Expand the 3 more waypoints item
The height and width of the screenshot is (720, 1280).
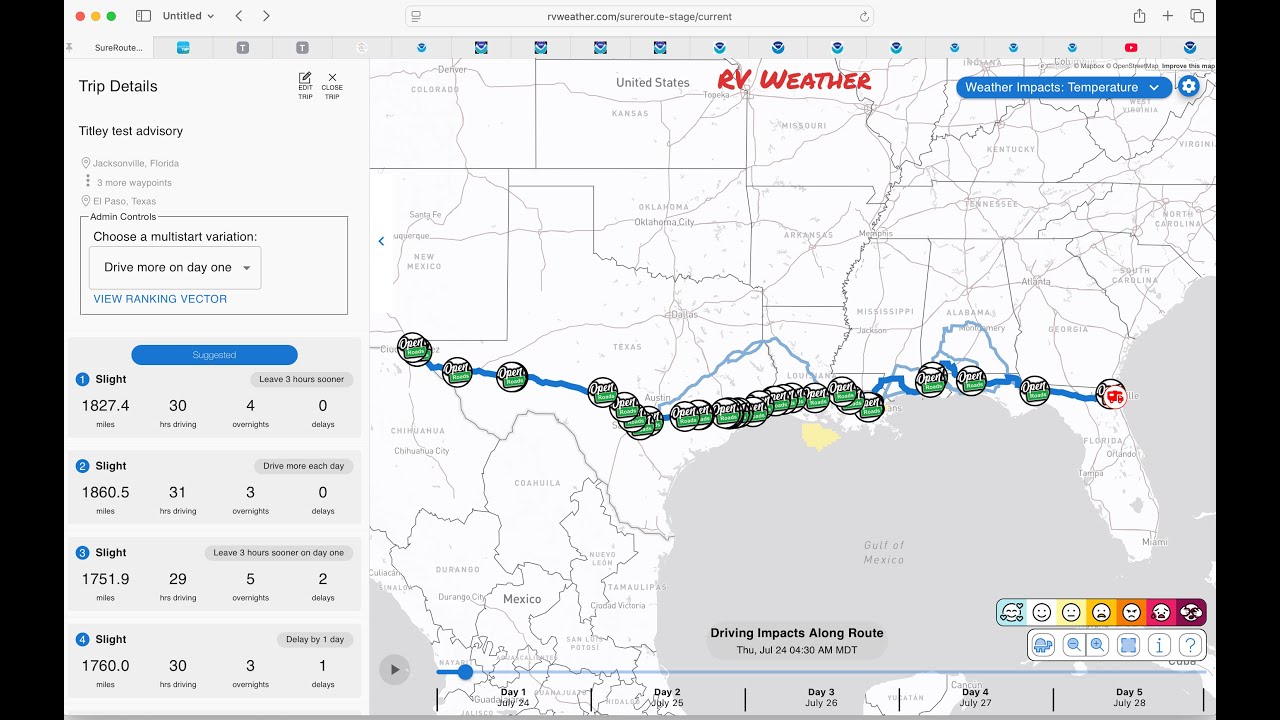pos(134,183)
